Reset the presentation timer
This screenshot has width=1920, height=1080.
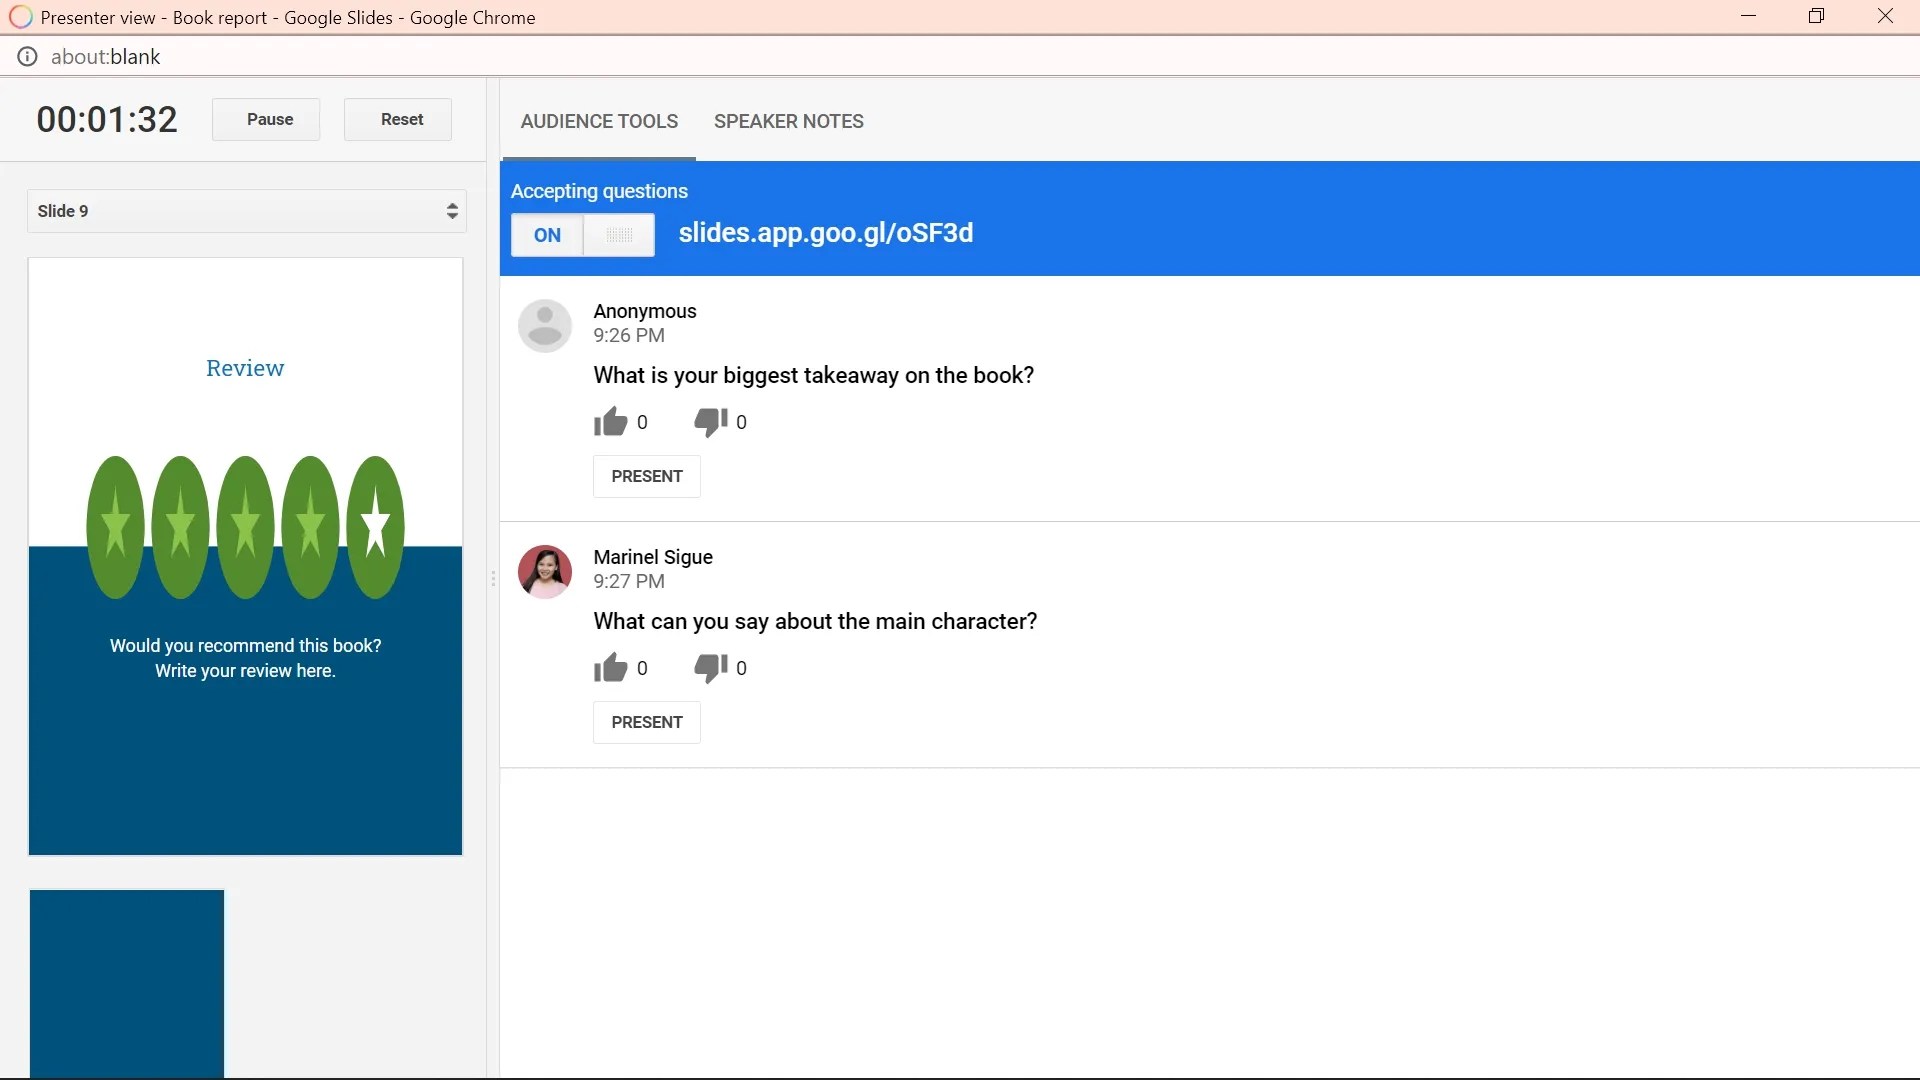(398, 119)
